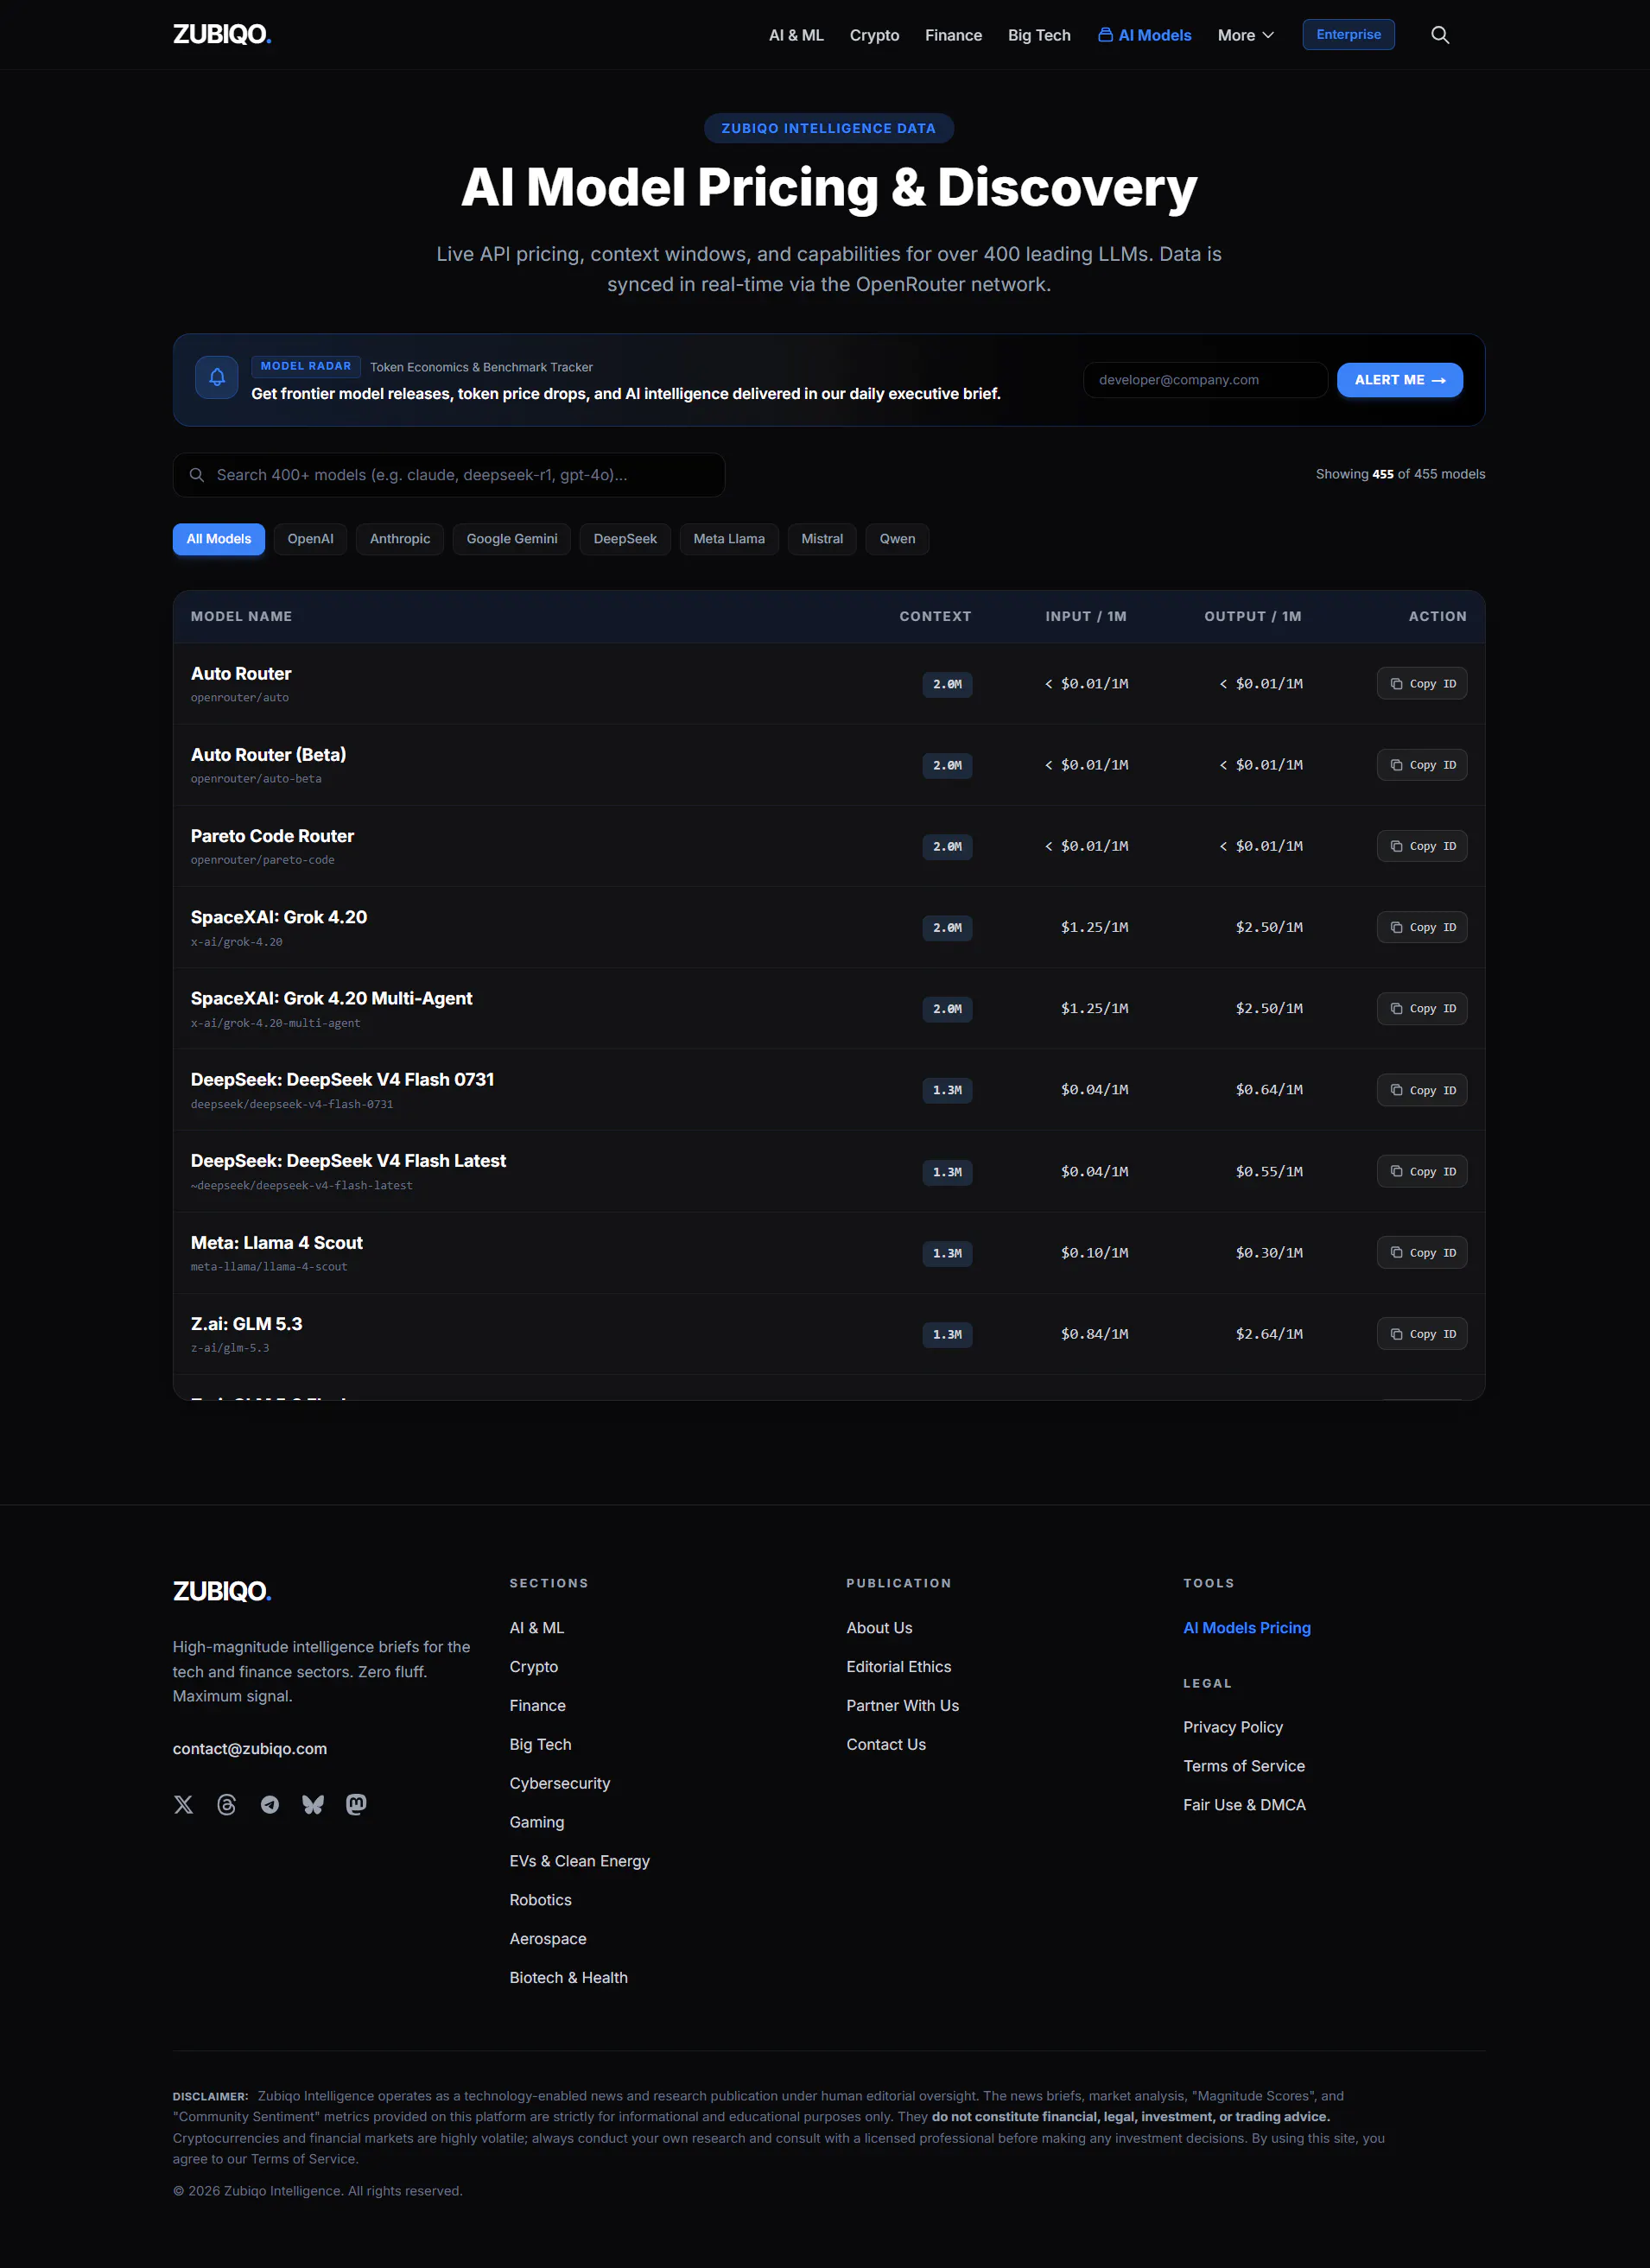Click the 'Showing 455 of 455 models' text
This screenshot has width=1650, height=2268.
1400,474
